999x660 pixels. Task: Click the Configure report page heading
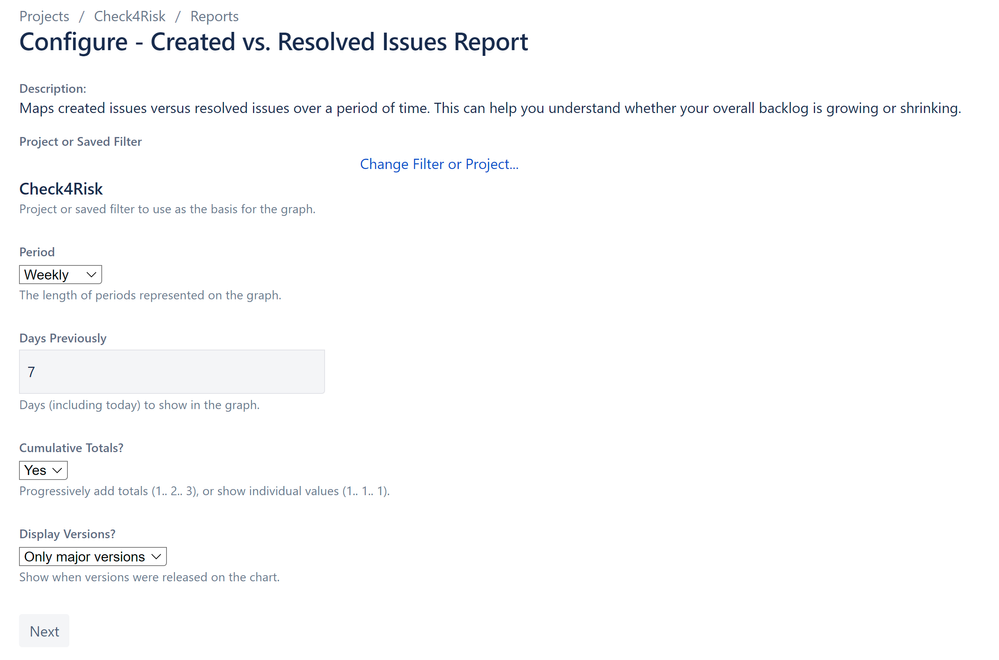273,42
